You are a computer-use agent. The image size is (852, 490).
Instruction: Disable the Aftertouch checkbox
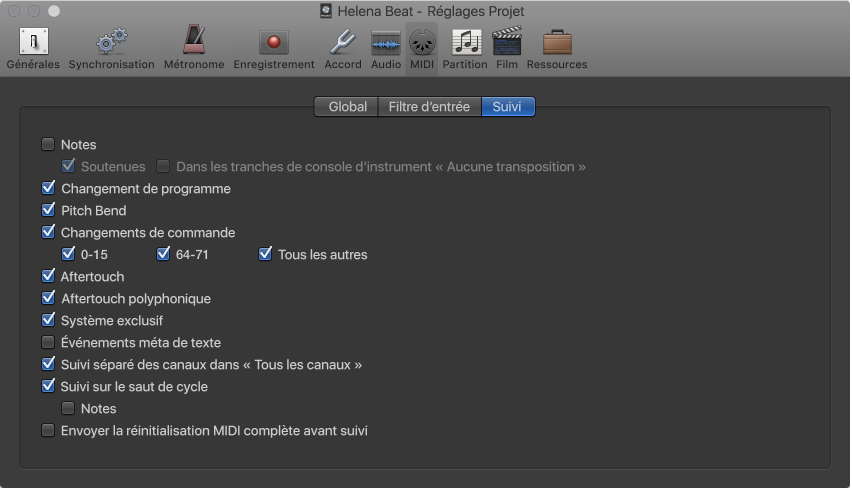pos(48,276)
